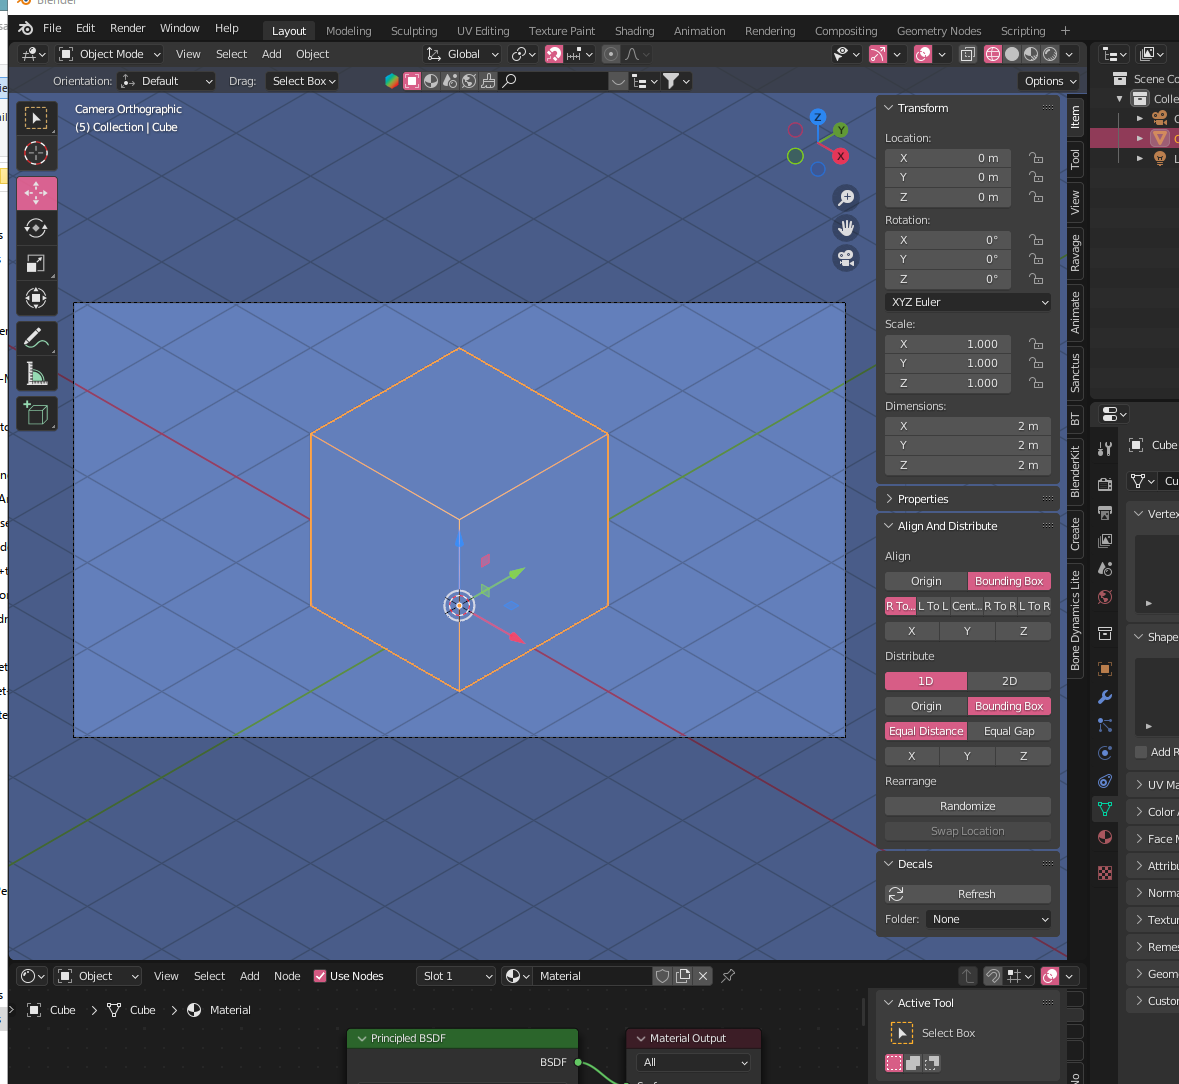Image resolution: width=1179 pixels, height=1084 pixels.
Task: Click the Randomize button
Action: click(967, 806)
